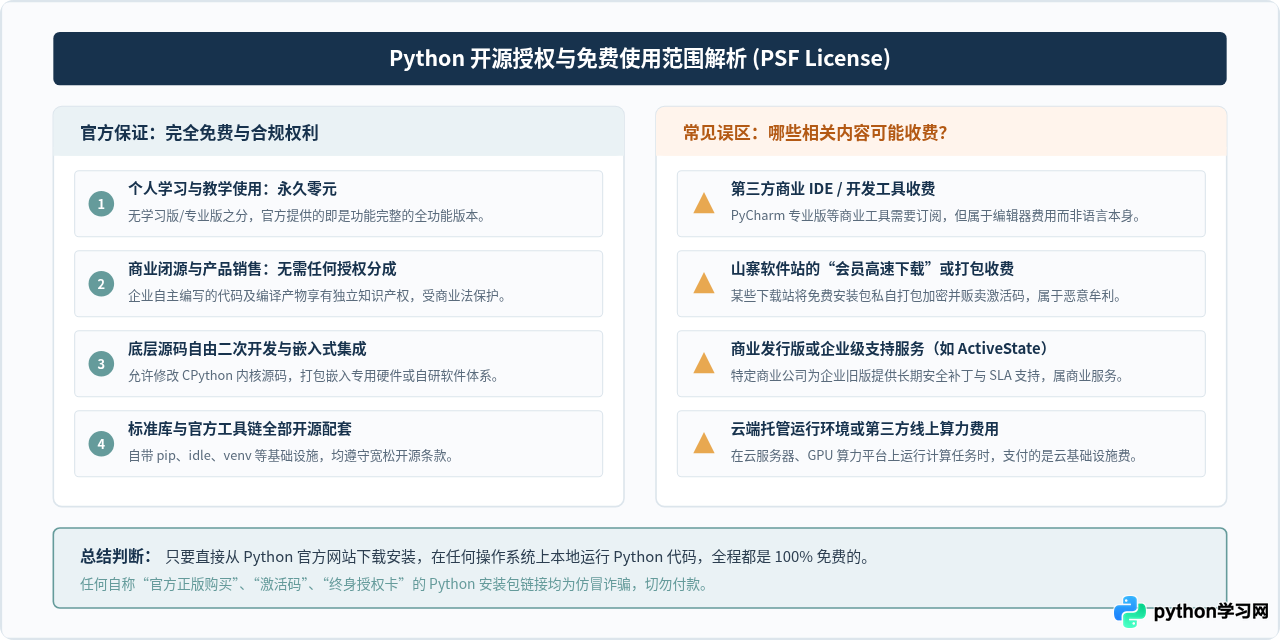The height and width of the screenshot is (640, 1280).
Task: Click the warning triangle beside 商业发行版或企业级支持服务
Action: click(704, 364)
